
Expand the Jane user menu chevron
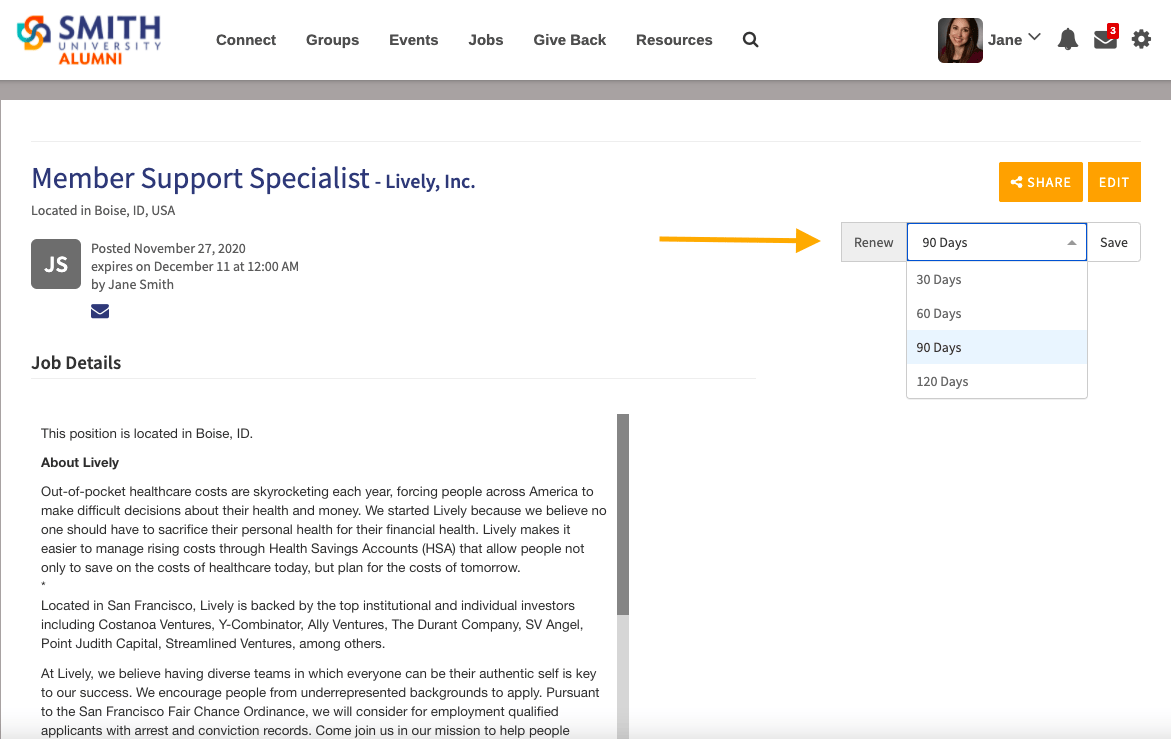pos(1034,37)
